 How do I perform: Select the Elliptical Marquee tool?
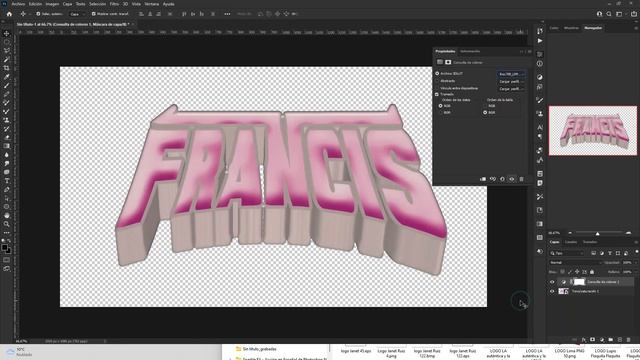tap(7, 42)
